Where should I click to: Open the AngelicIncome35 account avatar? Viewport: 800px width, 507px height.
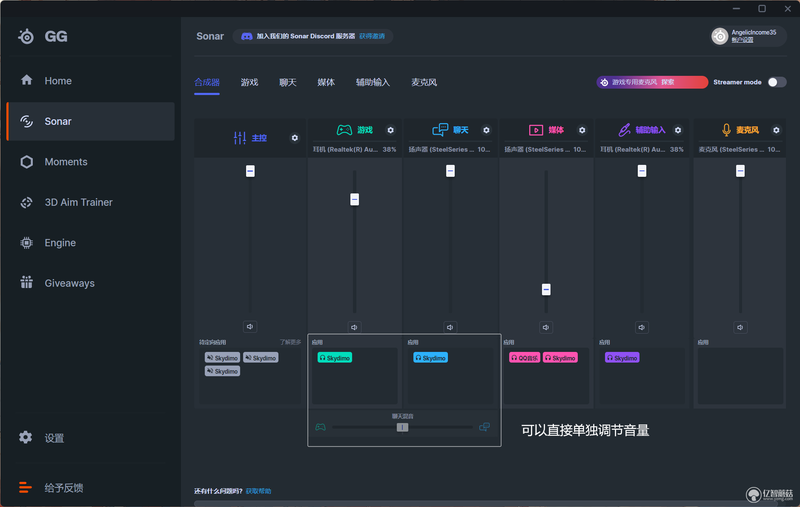(x=719, y=36)
